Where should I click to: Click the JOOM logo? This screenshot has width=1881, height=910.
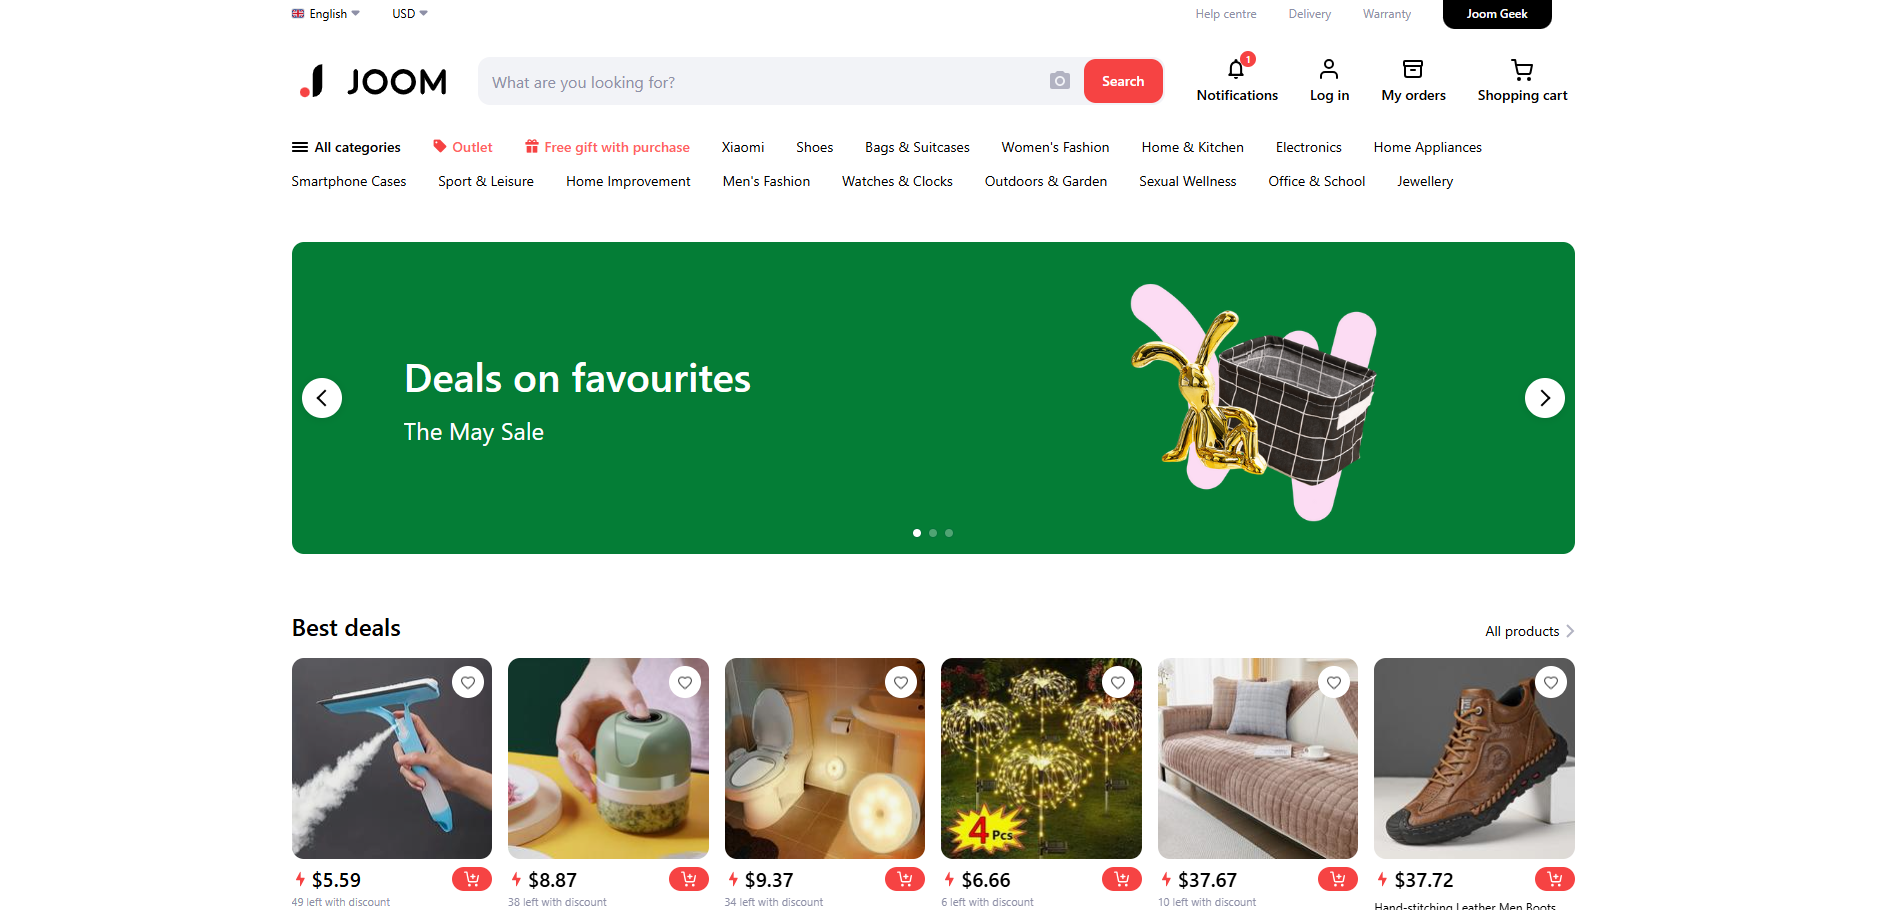(373, 81)
